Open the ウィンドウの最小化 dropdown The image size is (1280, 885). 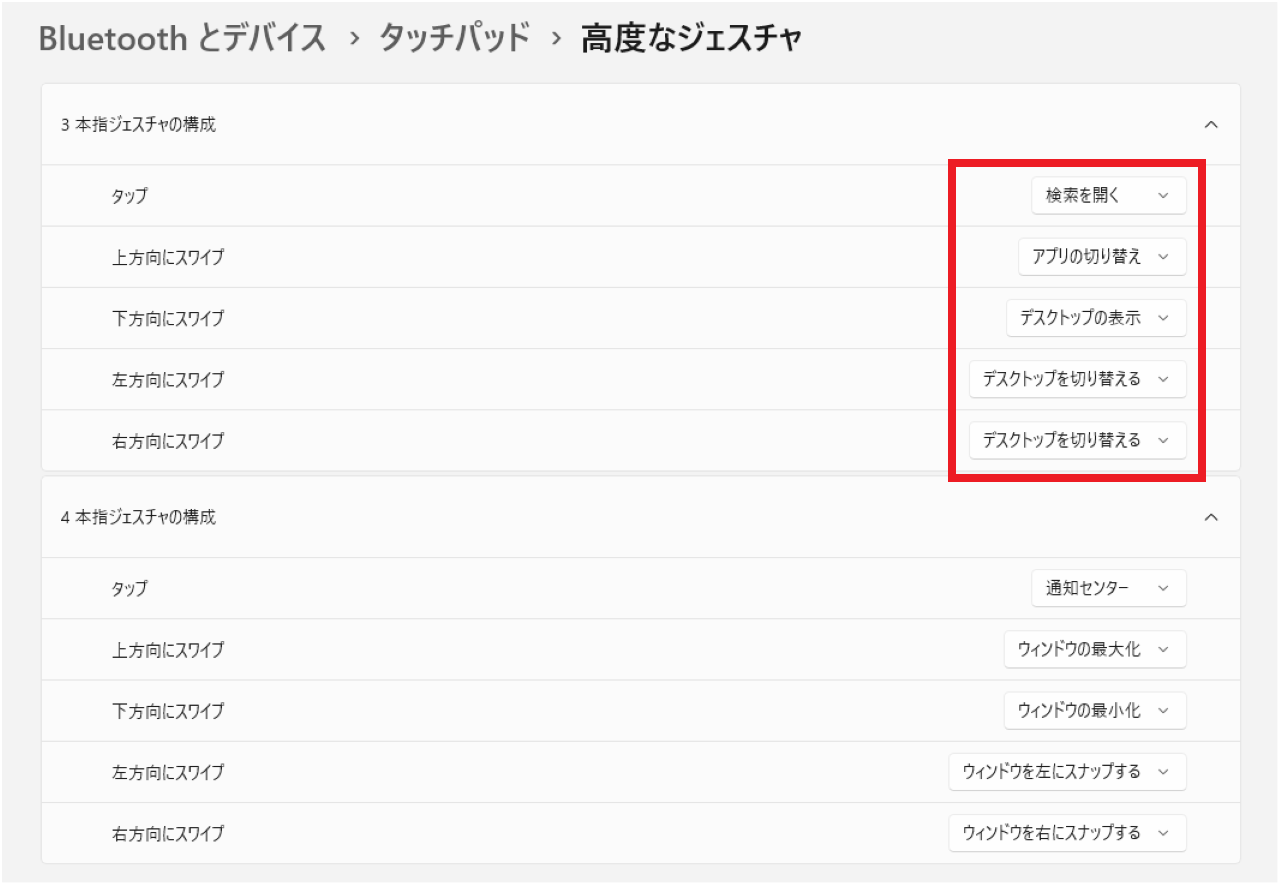pyautogui.click(x=1095, y=711)
